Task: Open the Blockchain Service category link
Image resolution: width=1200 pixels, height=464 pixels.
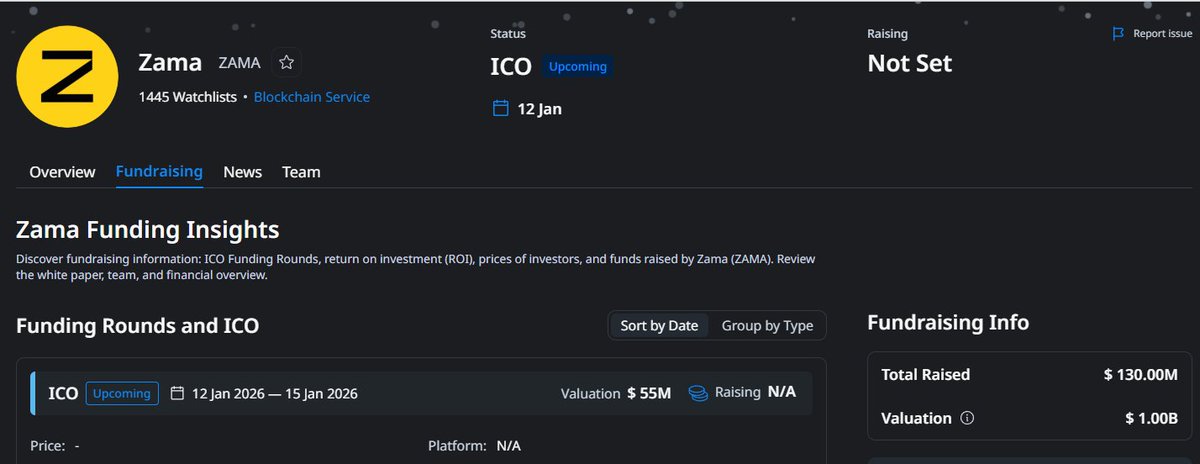Action: pyautogui.click(x=312, y=97)
